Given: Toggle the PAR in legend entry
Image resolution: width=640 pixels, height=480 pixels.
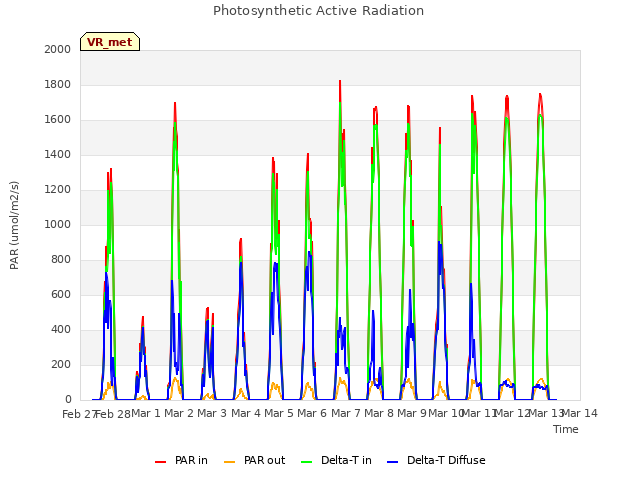Looking at the screenshot, I should [181, 460].
